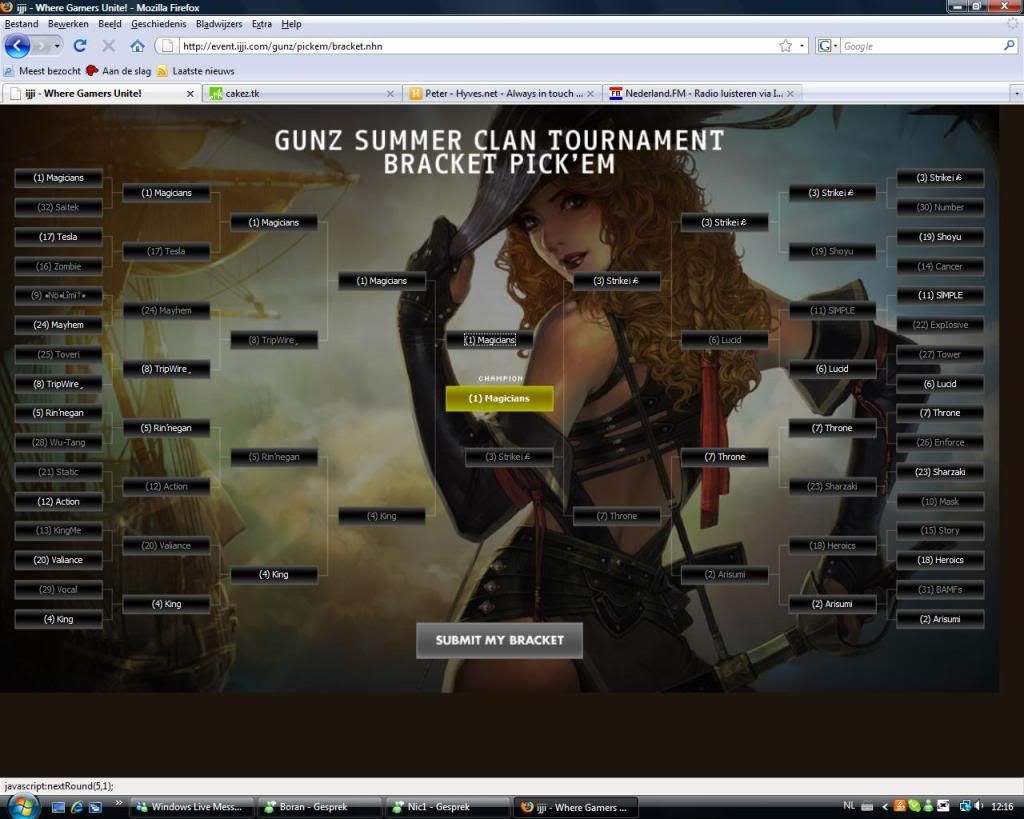Expand the list-all-tabs dropdown arrow
Image resolution: width=1024 pixels, height=819 pixels.
coord(1017,94)
